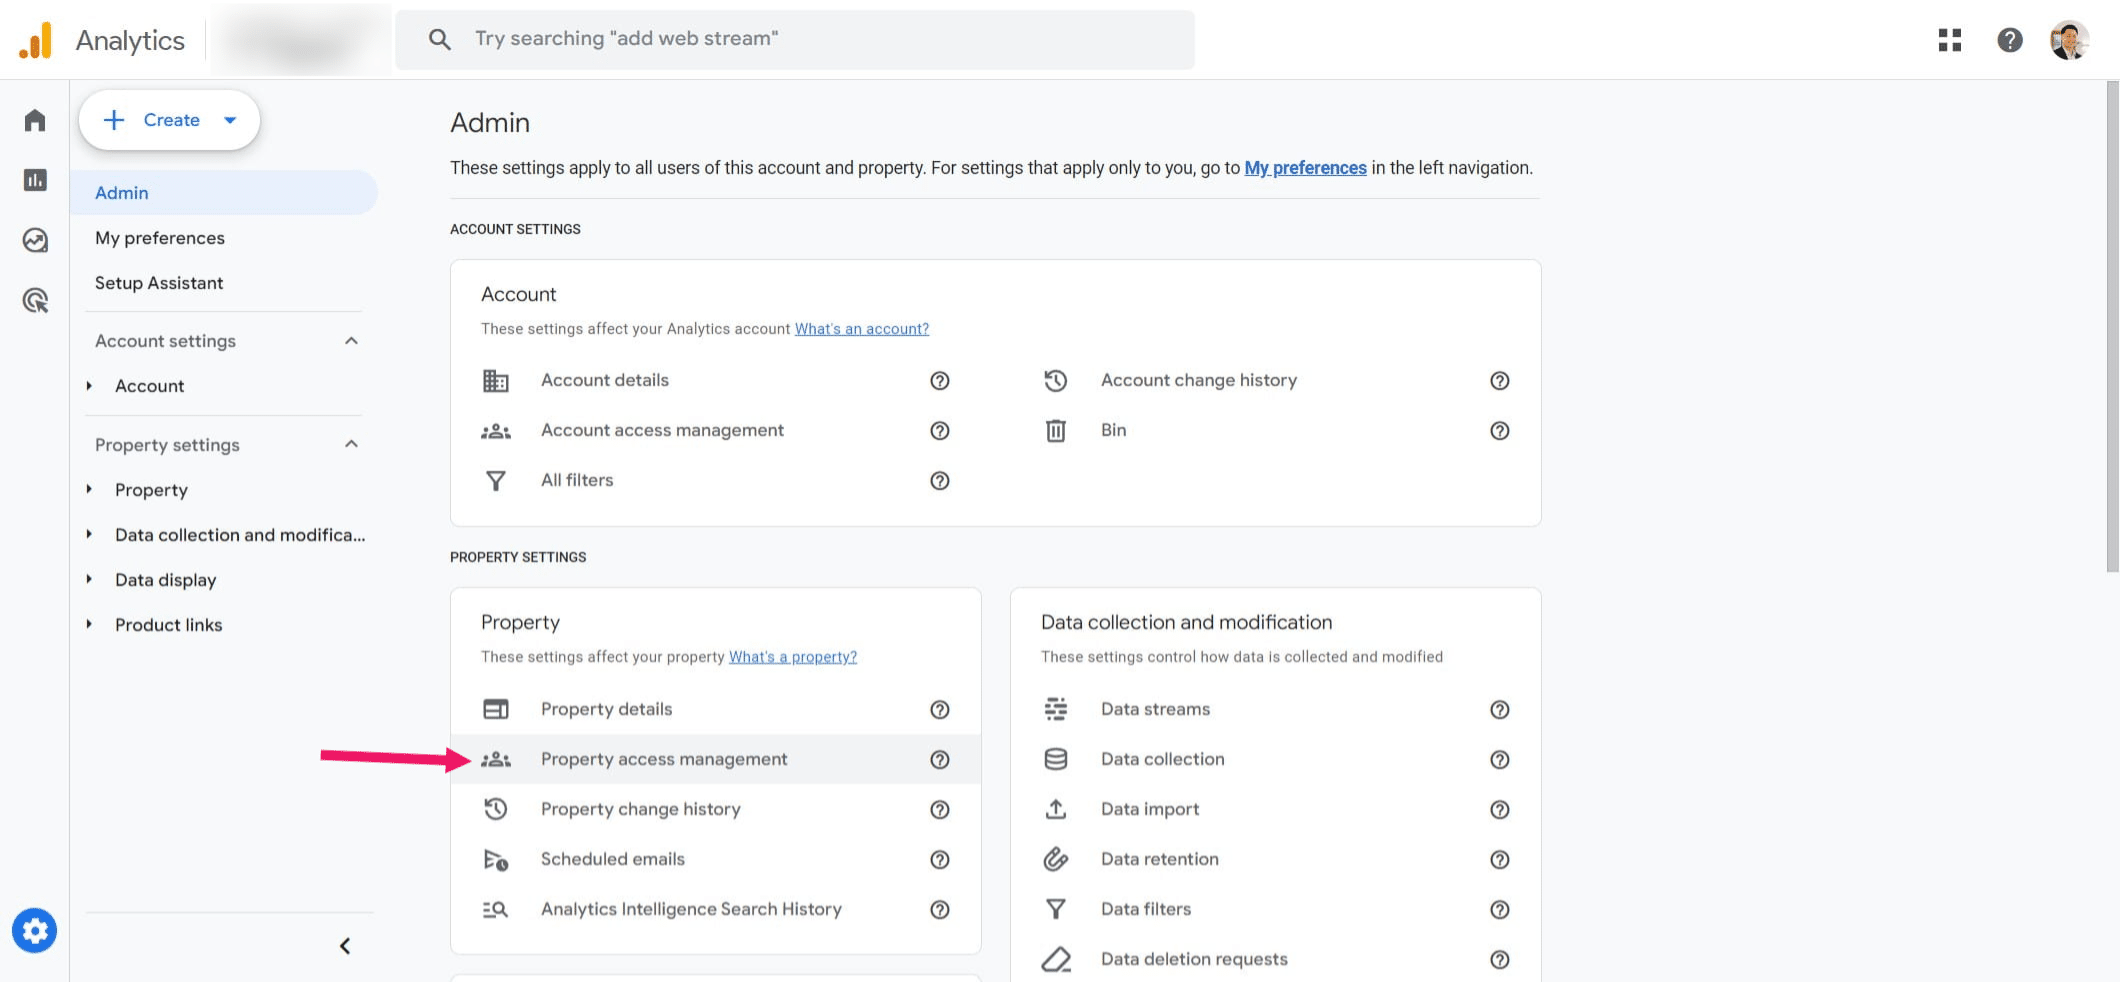Expand Product links in sidebar

pos(89,625)
